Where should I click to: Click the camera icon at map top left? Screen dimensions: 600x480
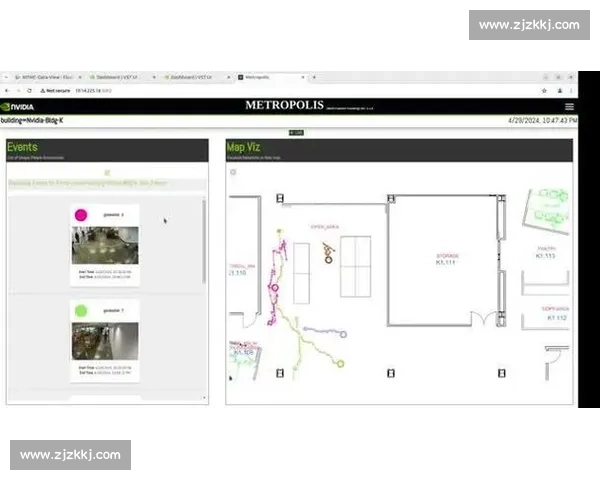click(280, 198)
